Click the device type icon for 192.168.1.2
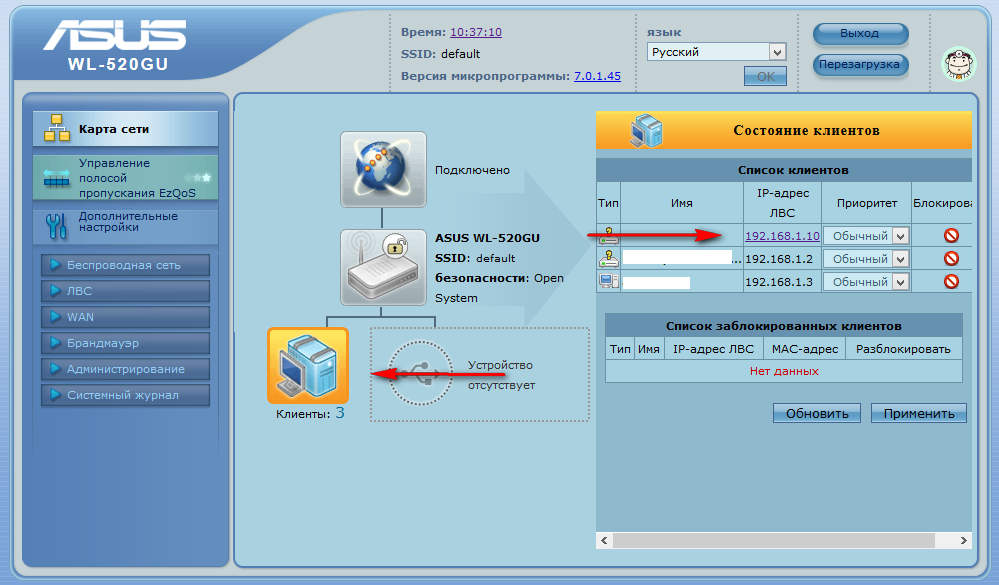This screenshot has width=999, height=585. (608, 259)
